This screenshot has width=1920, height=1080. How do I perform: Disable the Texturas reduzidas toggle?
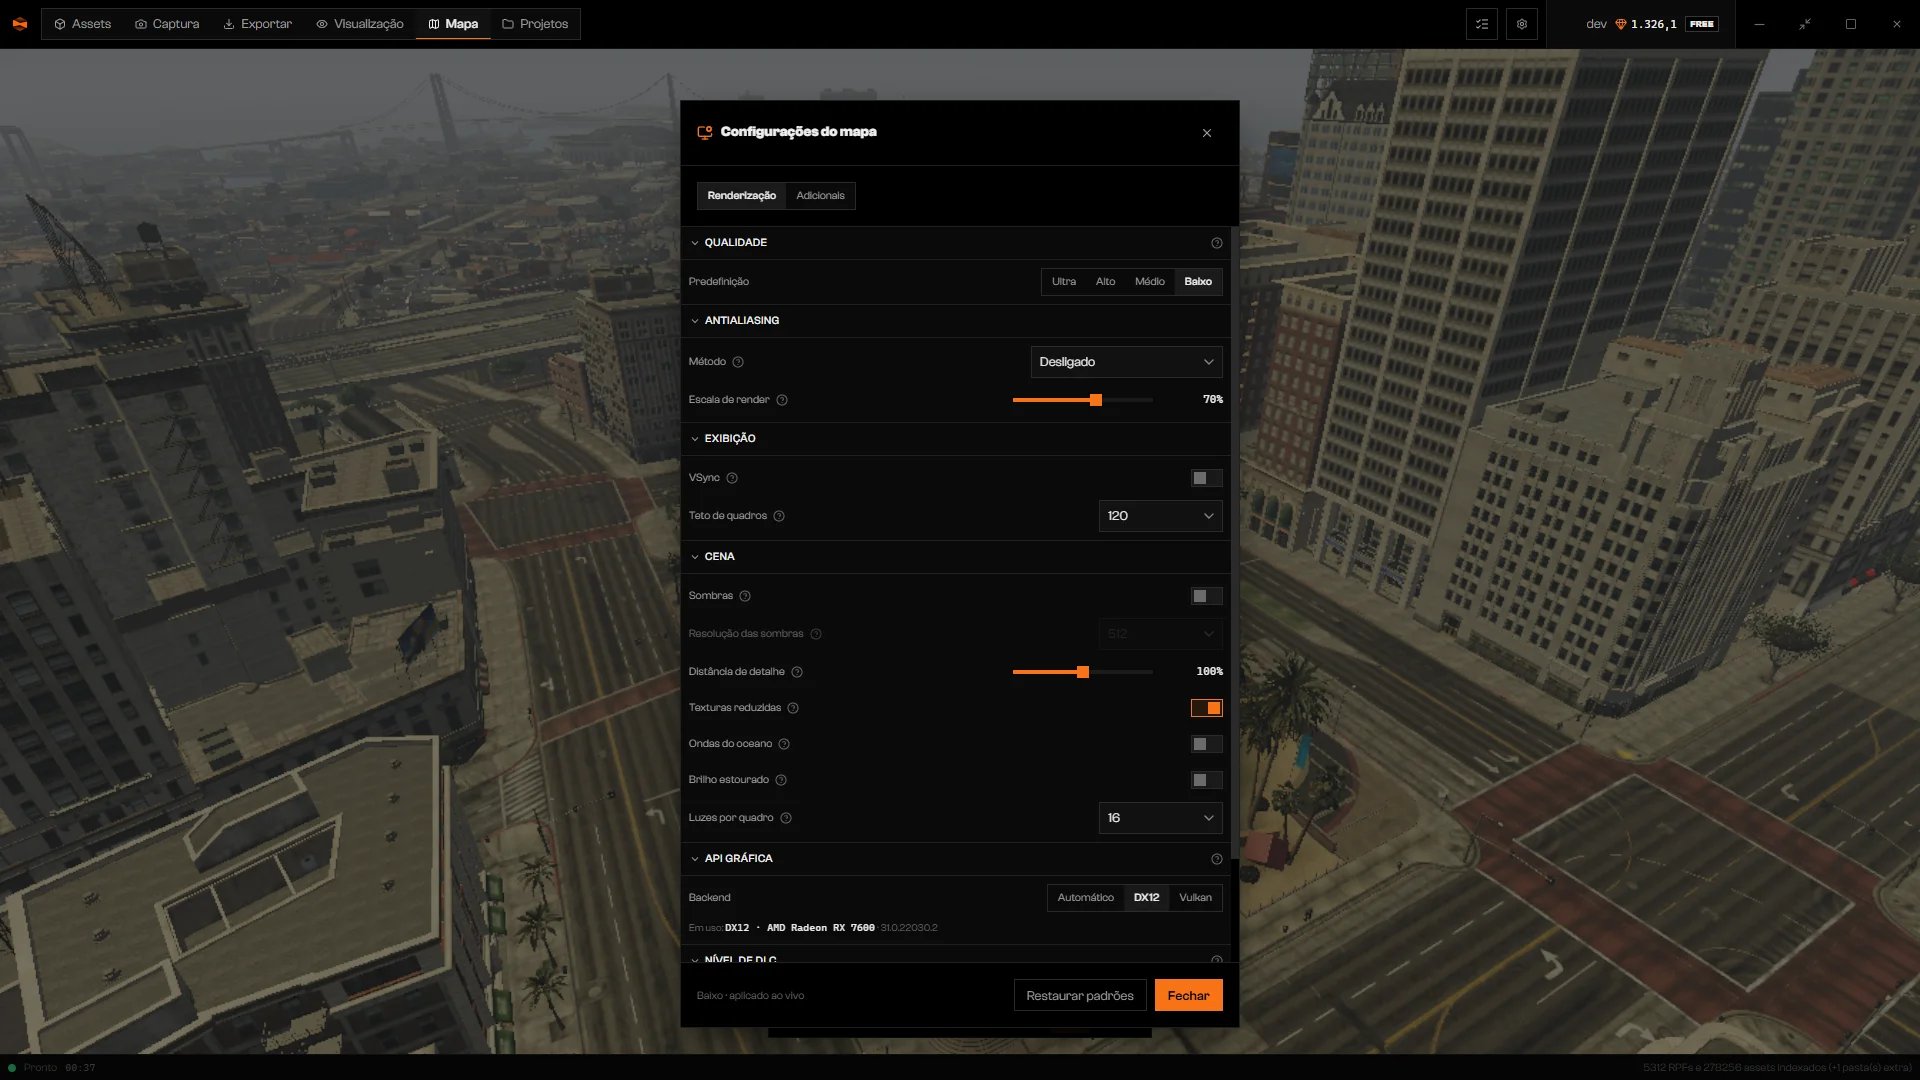1206,708
